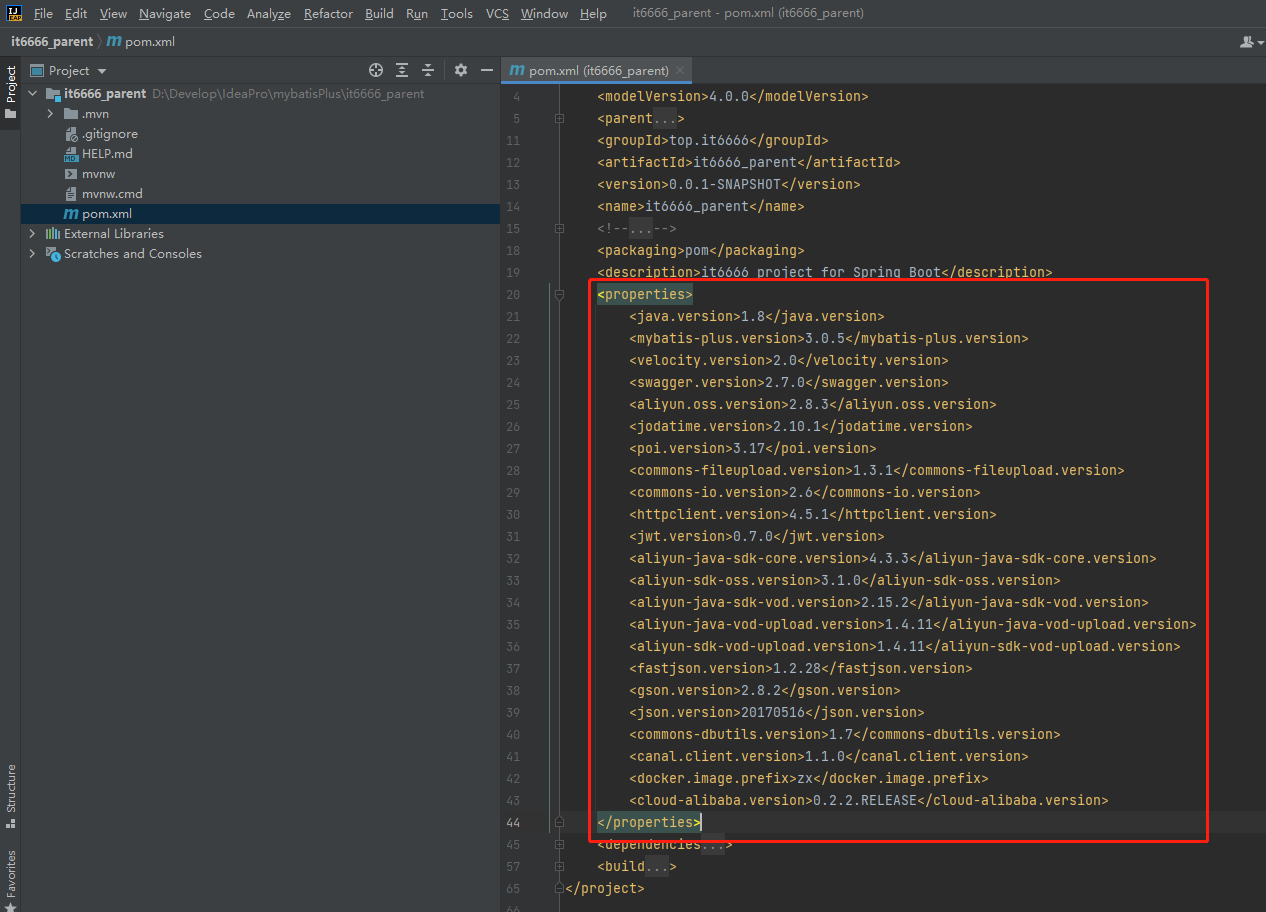Open the Run menu
This screenshot has width=1266, height=912.
pos(417,13)
